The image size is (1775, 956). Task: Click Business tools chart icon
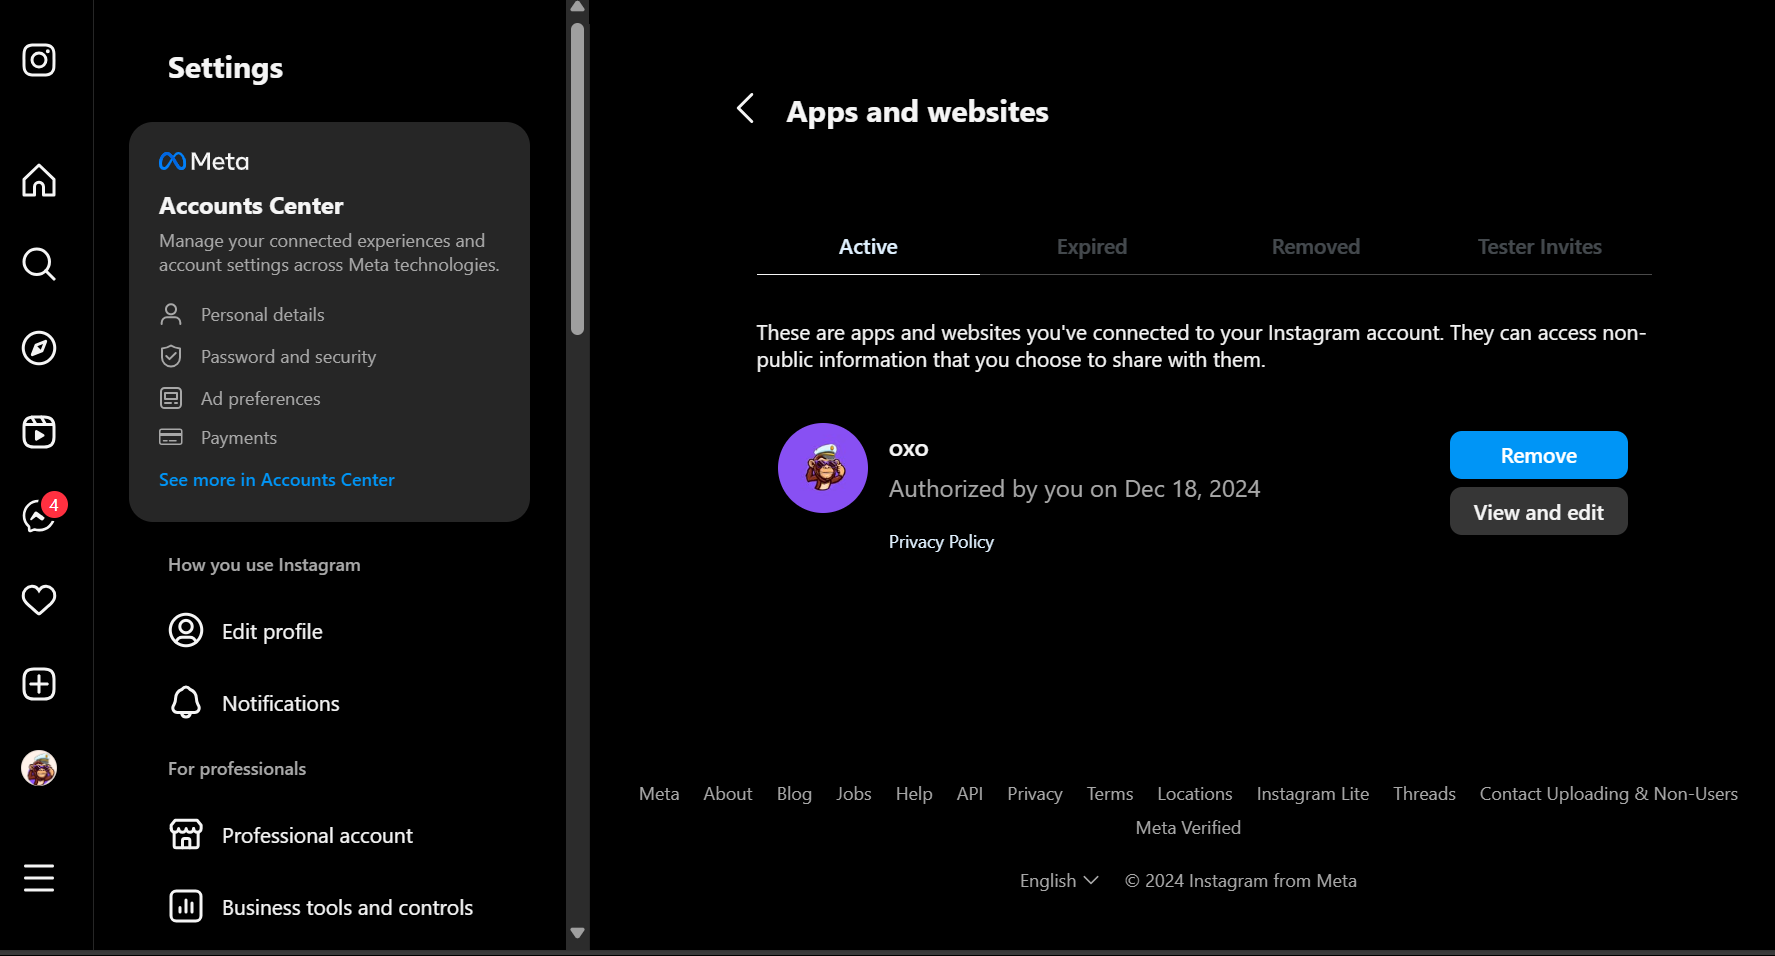pyautogui.click(x=186, y=906)
